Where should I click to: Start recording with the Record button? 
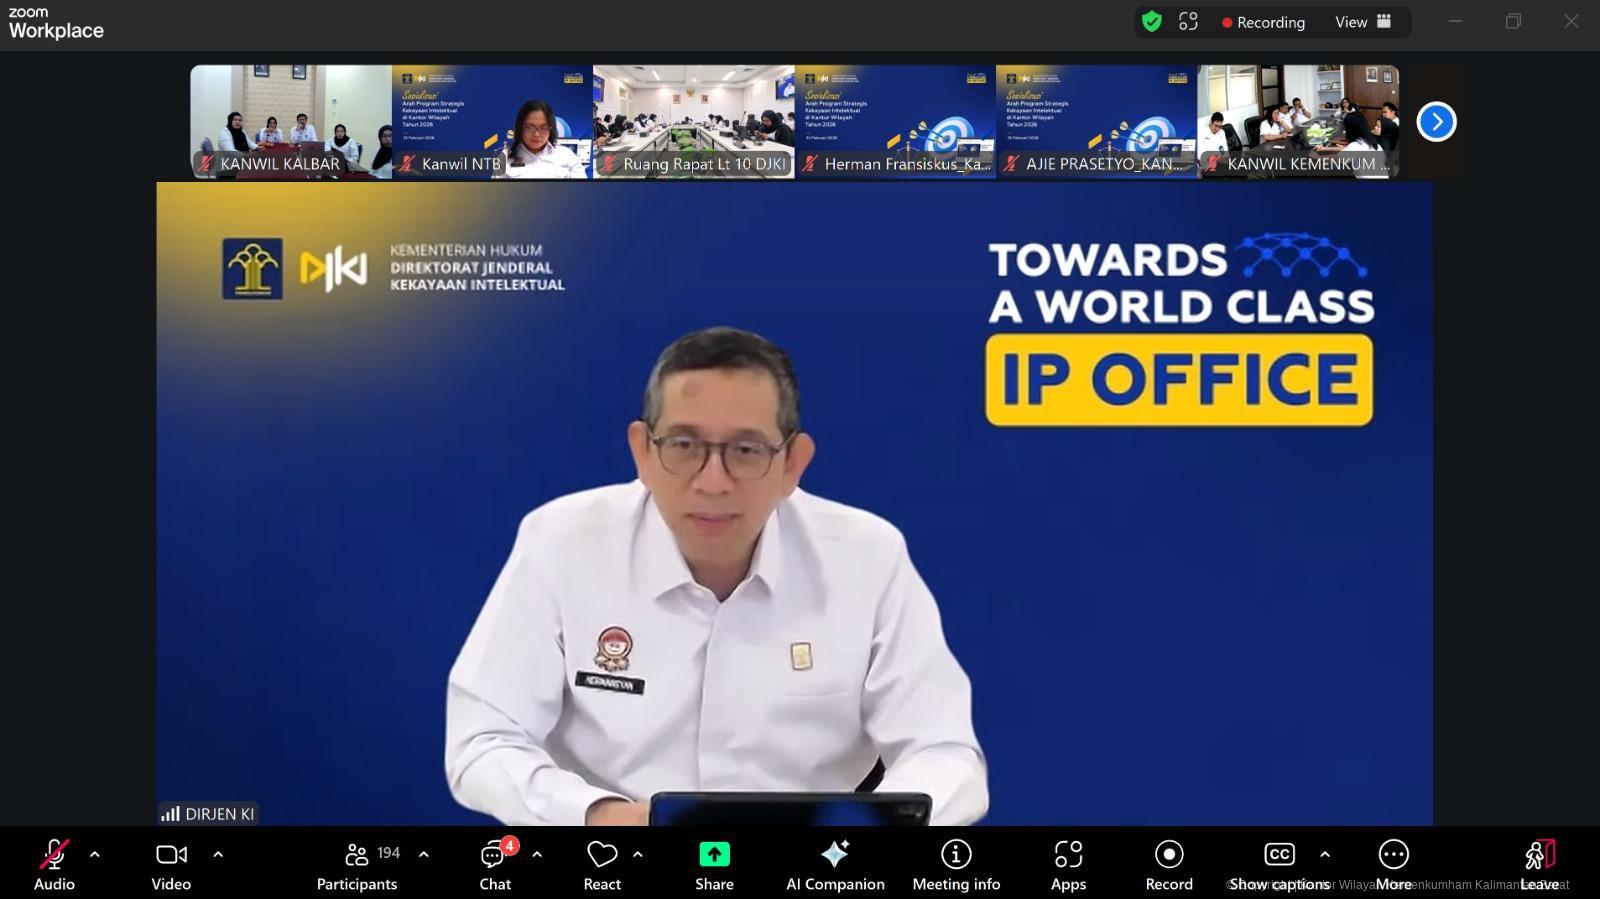1169,865
